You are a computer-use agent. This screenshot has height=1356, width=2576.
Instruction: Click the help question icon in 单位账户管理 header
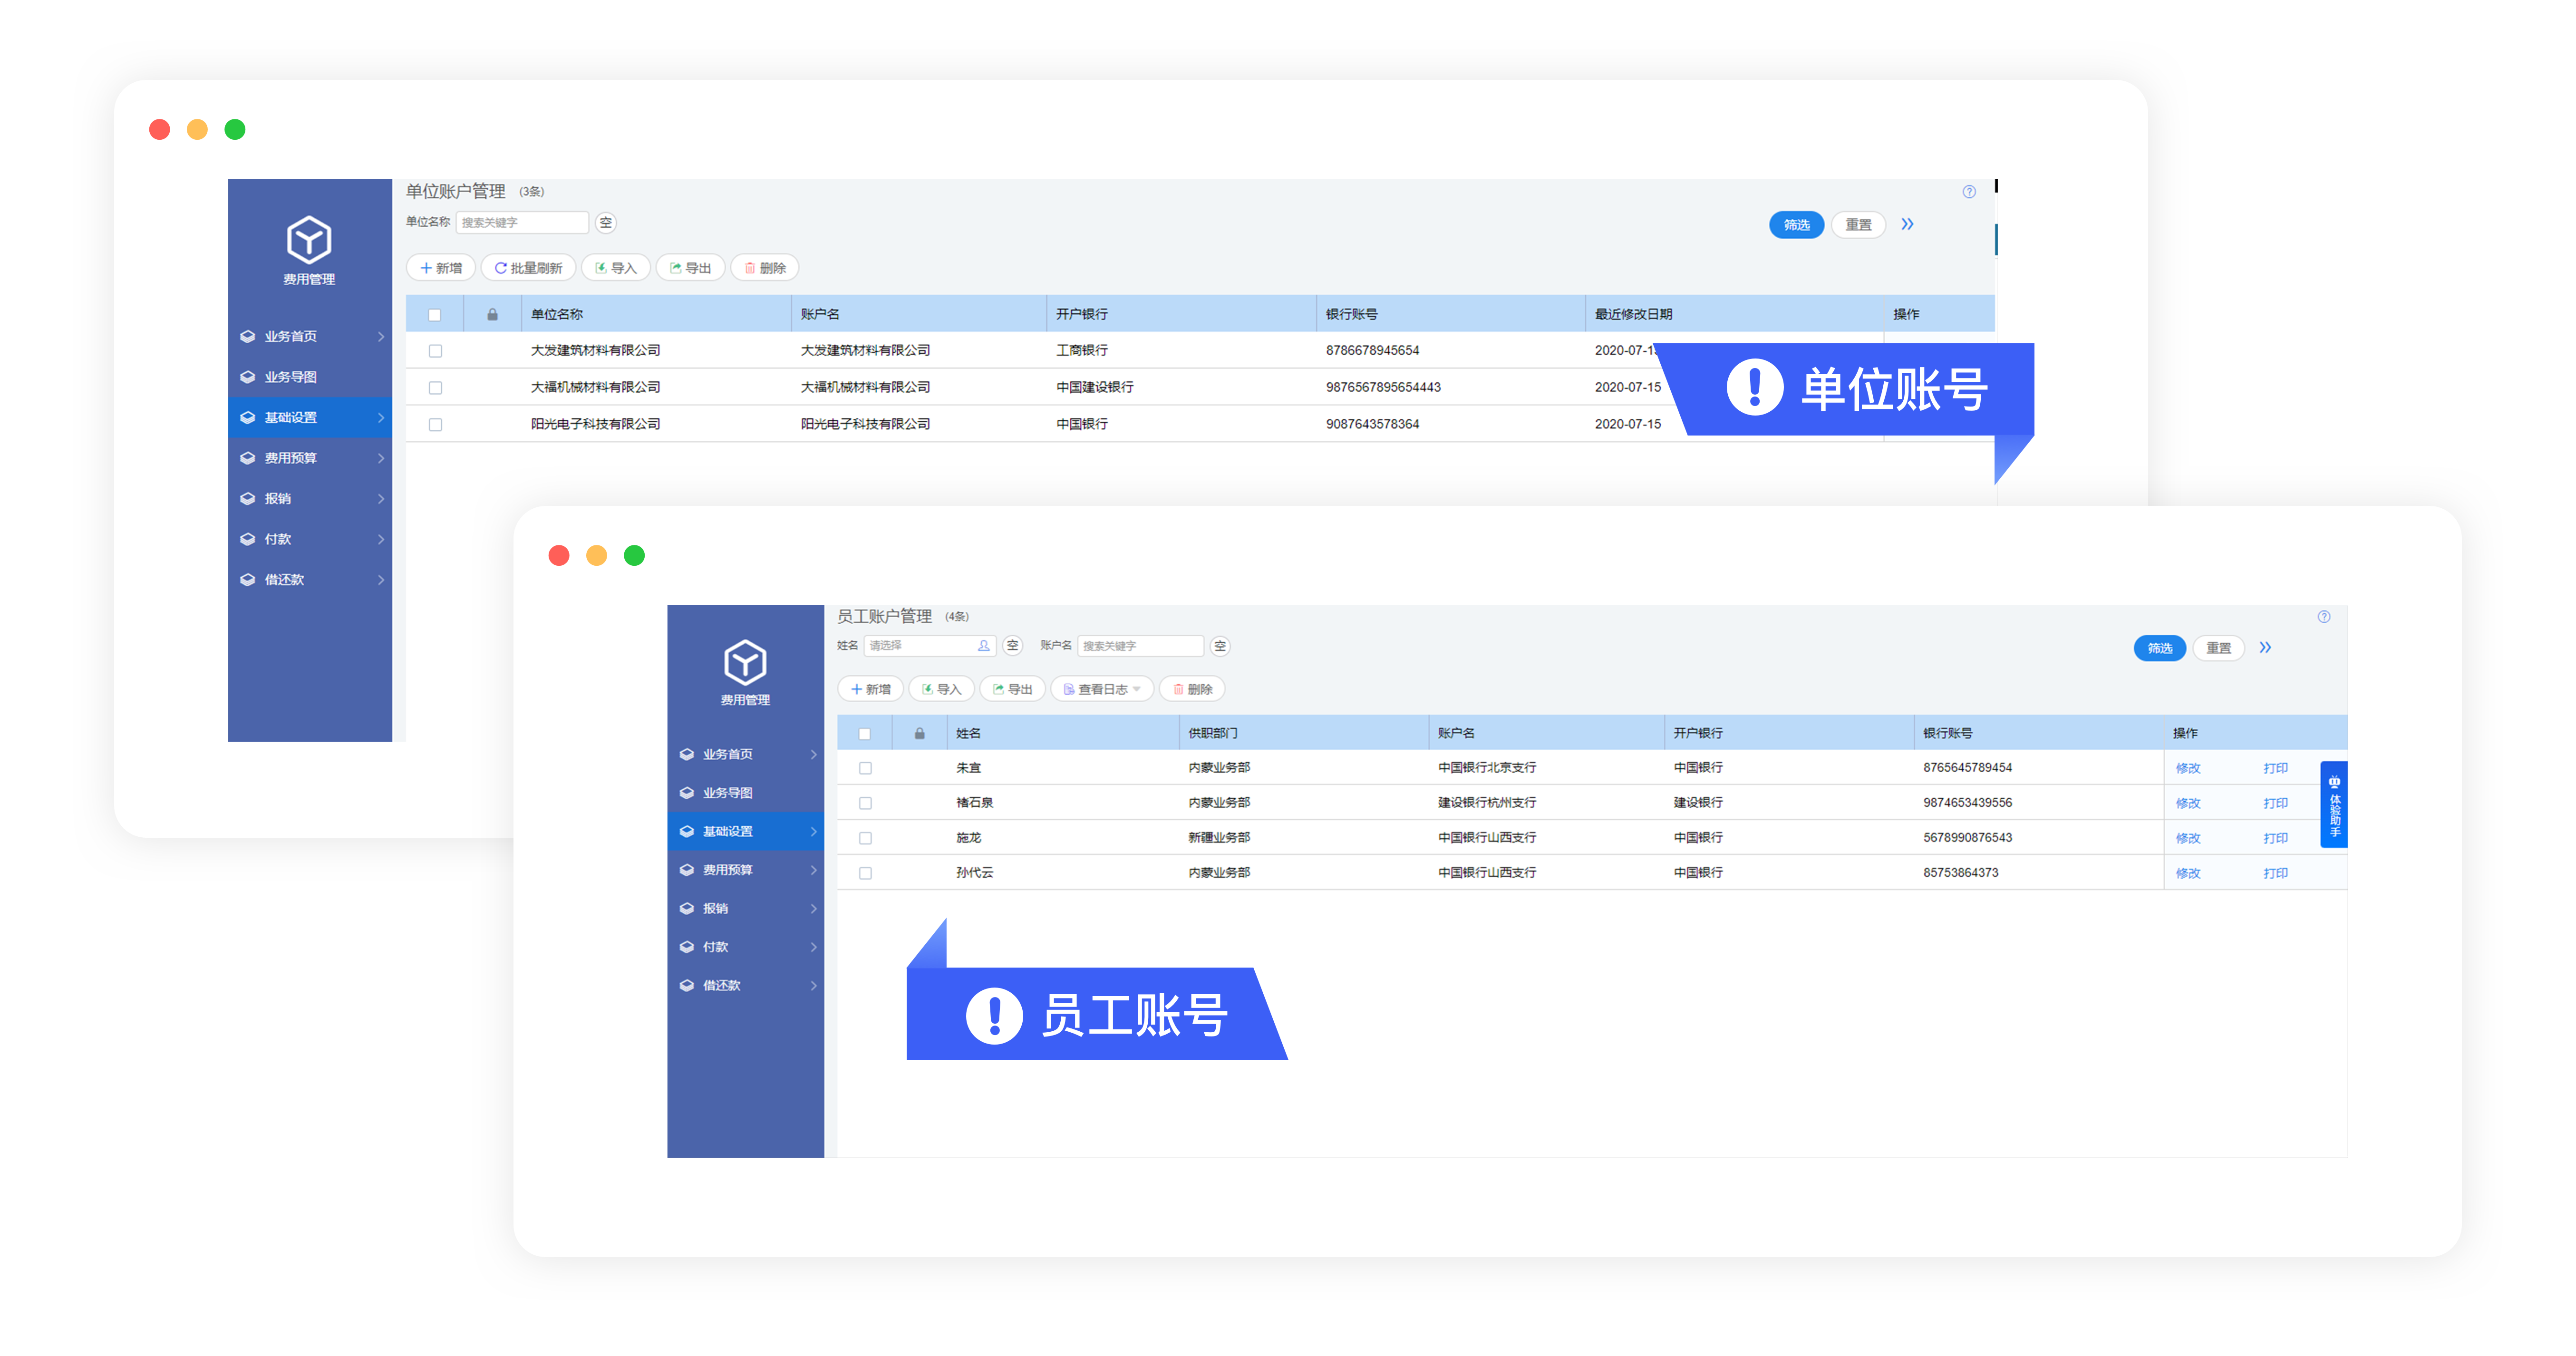tap(1969, 192)
